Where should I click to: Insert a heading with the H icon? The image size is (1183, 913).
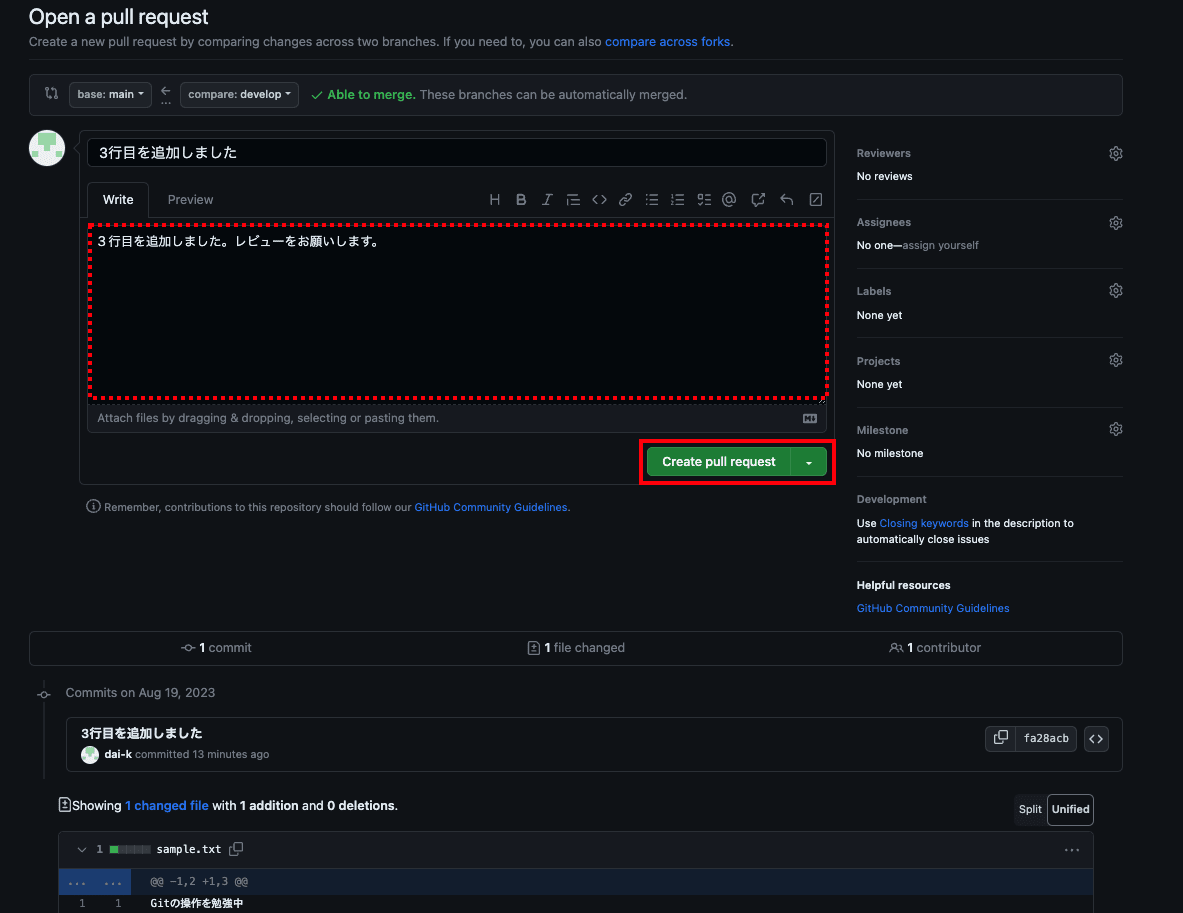pos(494,199)
